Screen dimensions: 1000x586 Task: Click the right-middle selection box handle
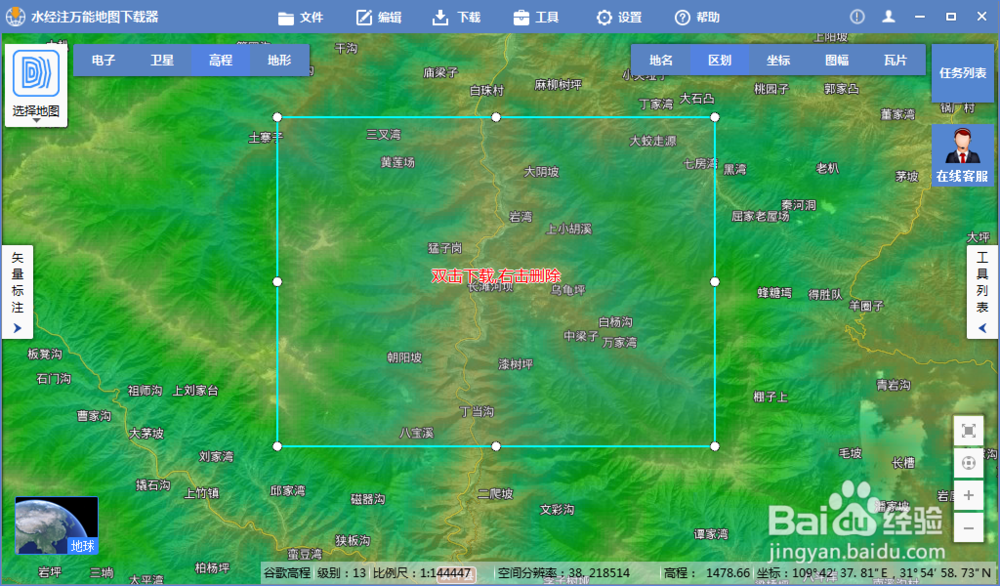(715, 281)
